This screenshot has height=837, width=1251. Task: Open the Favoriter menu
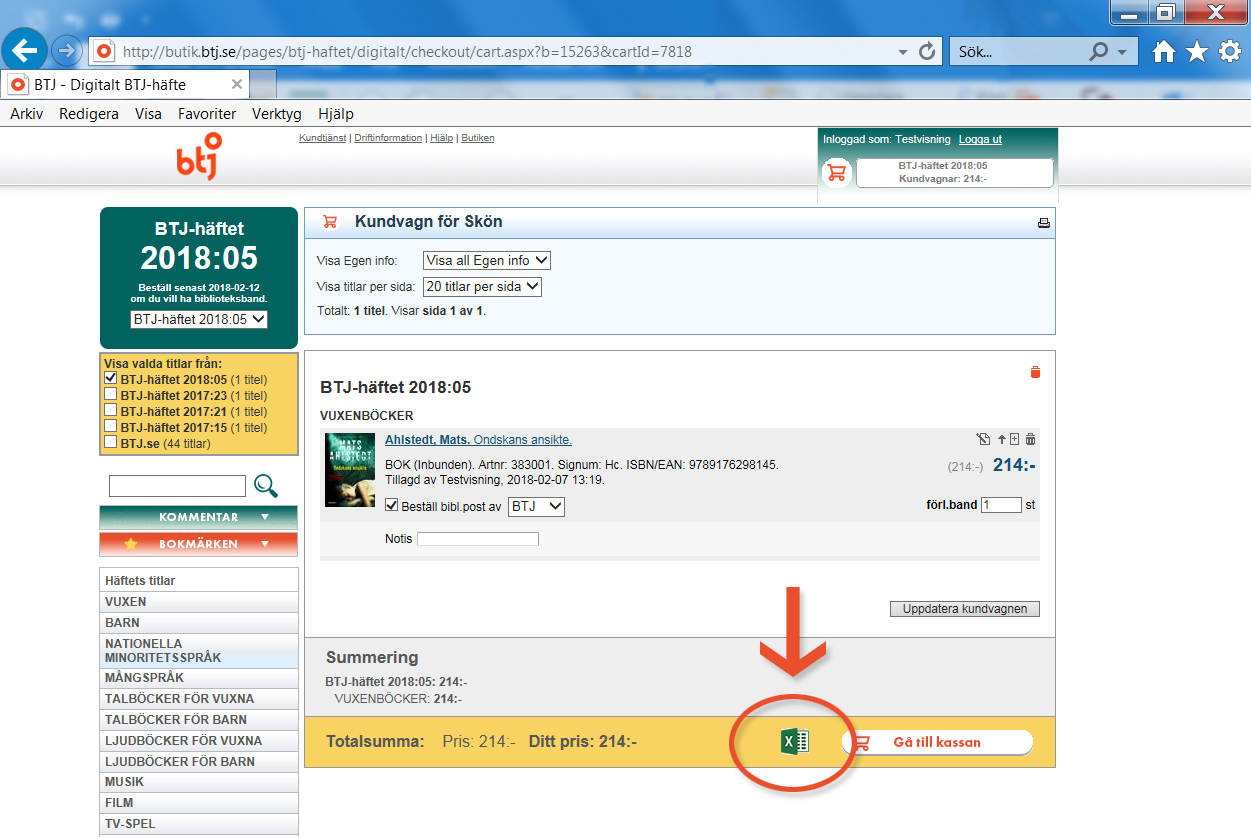[x=207, y=114]
